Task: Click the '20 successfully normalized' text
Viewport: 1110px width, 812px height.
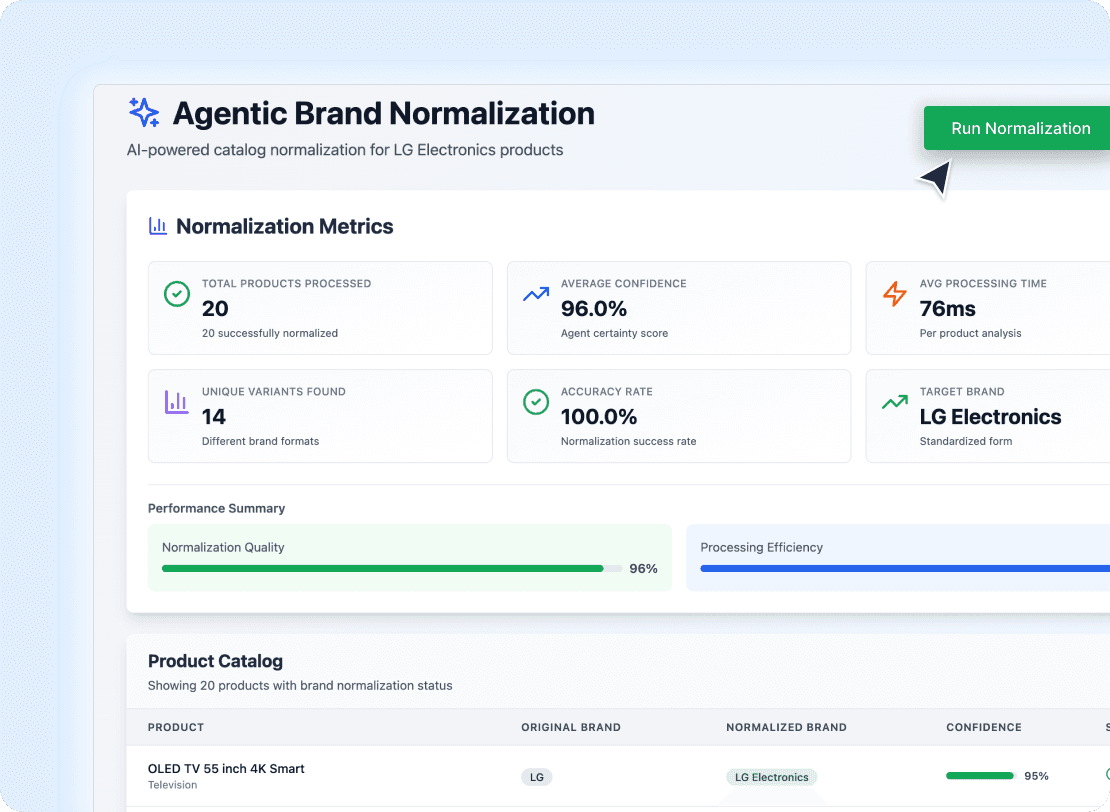Action: (270, 333)
